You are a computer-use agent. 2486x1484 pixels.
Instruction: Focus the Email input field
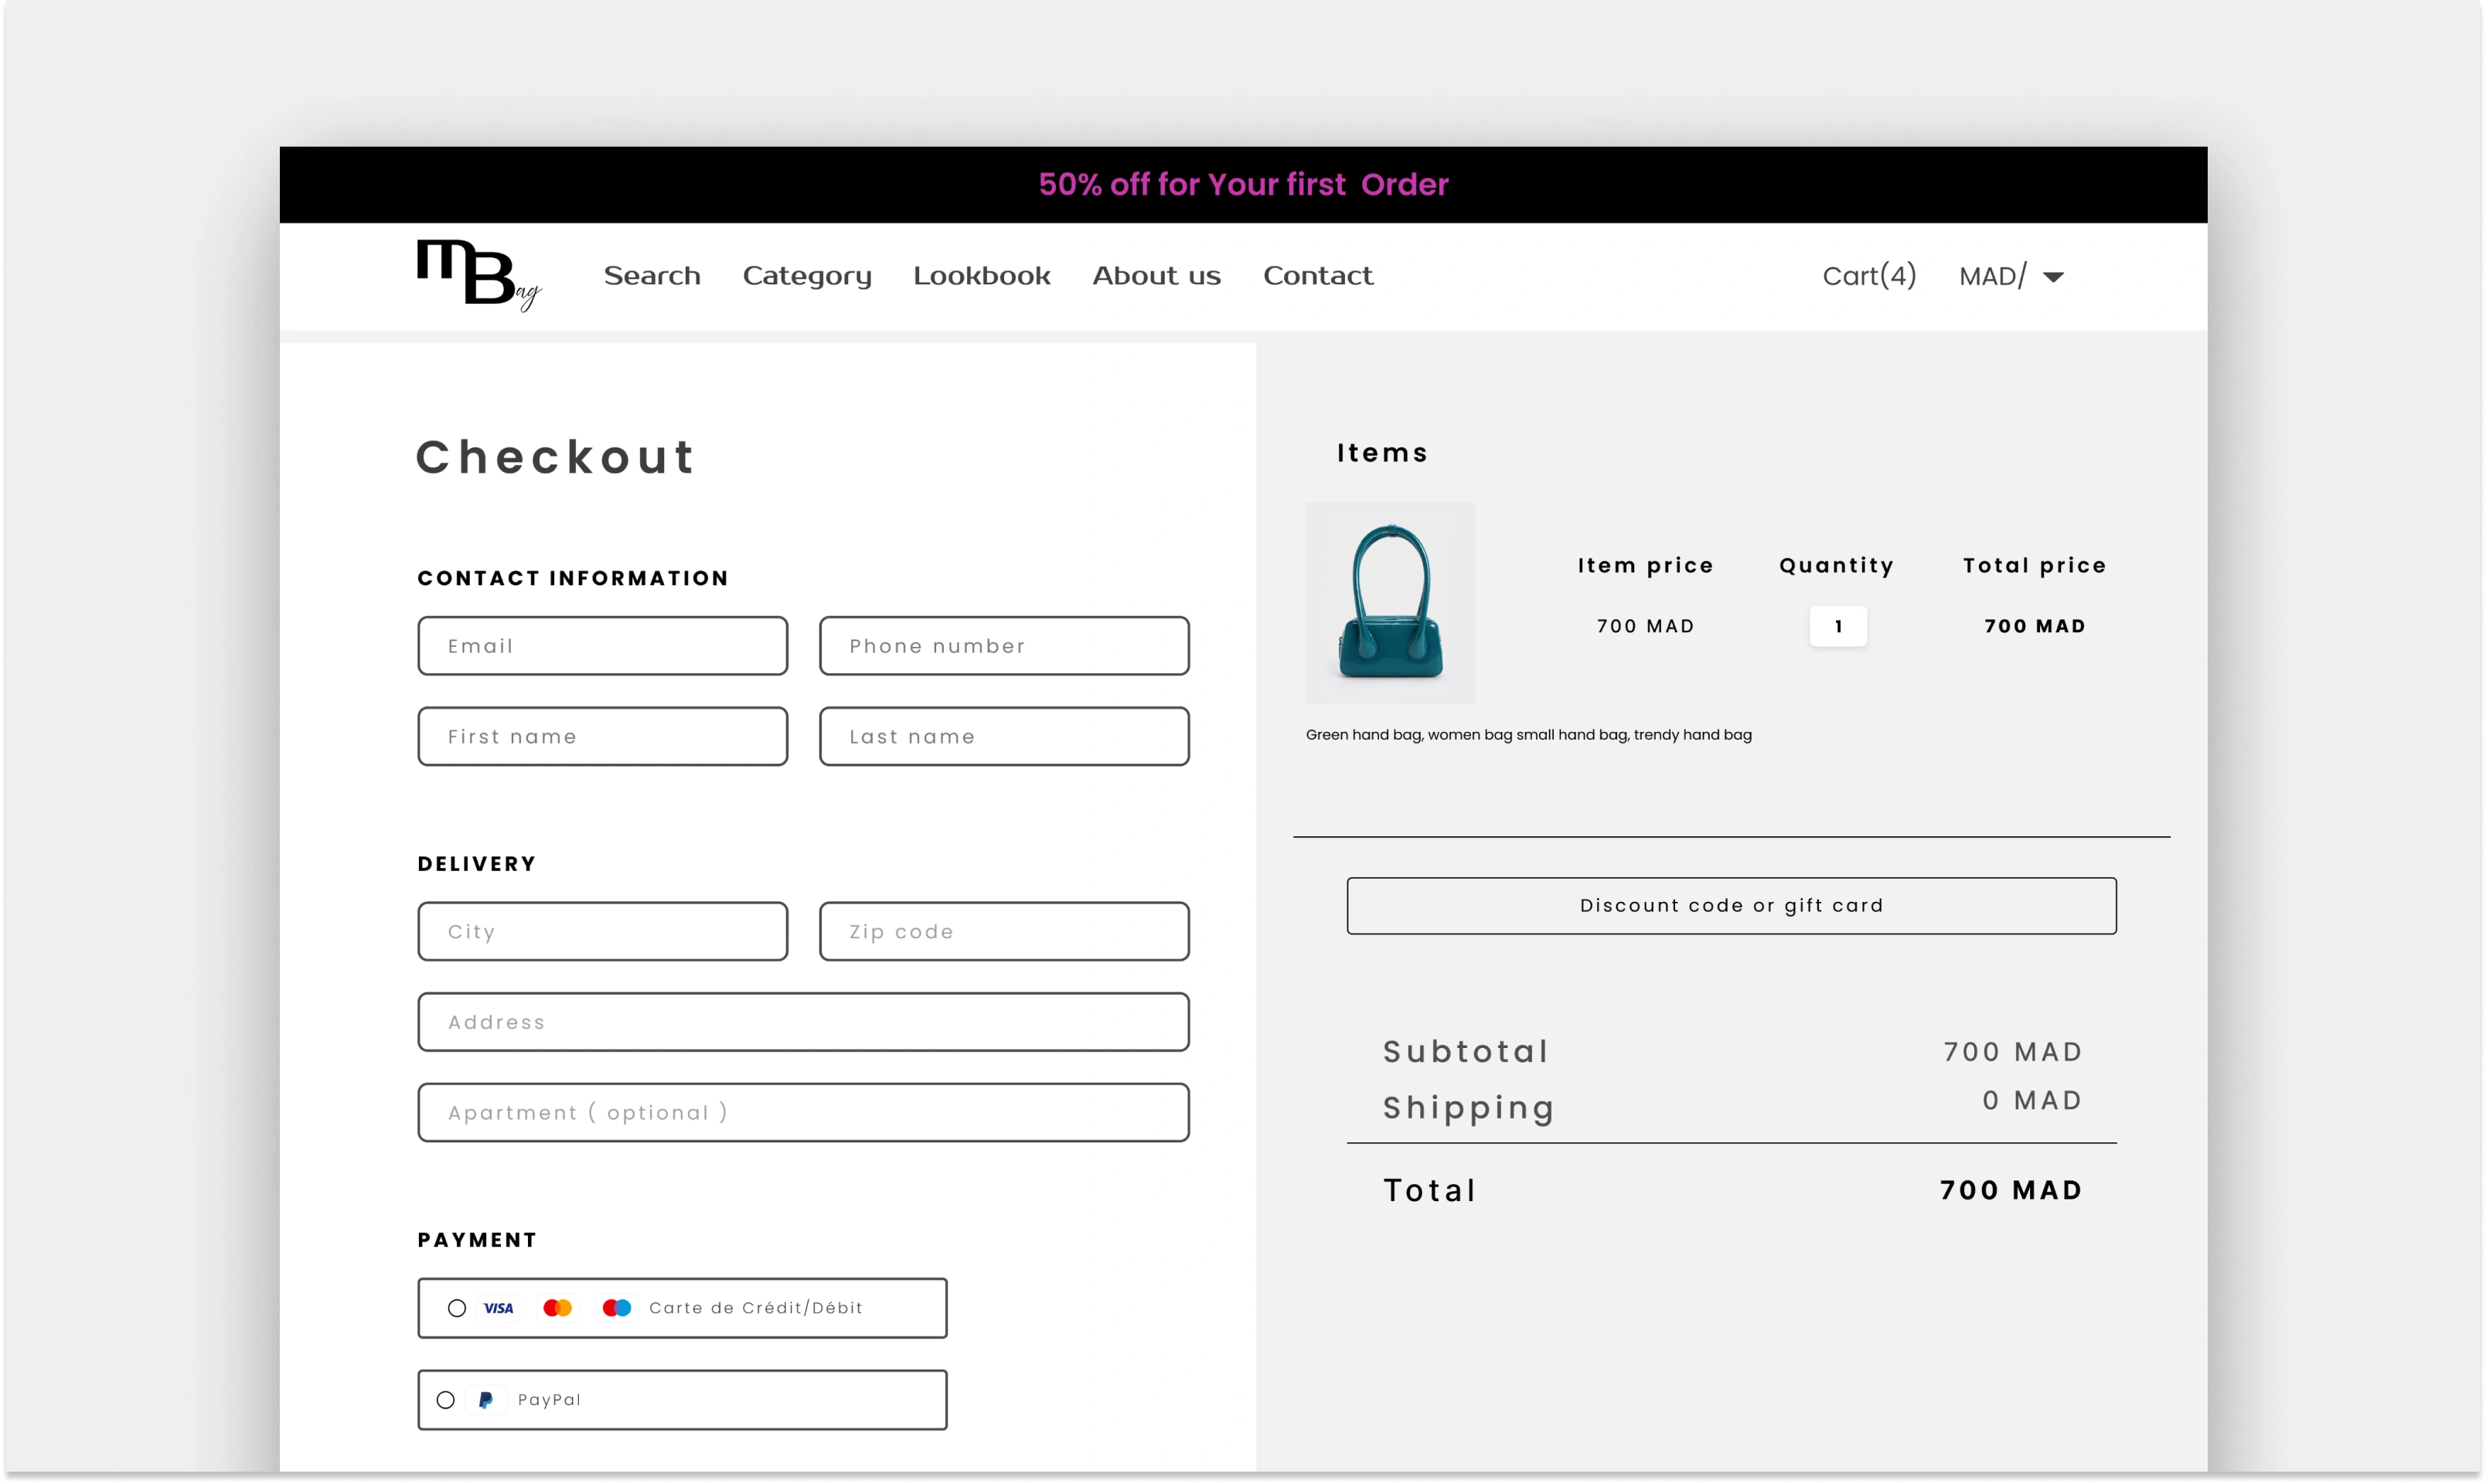(x=602, y=646)
